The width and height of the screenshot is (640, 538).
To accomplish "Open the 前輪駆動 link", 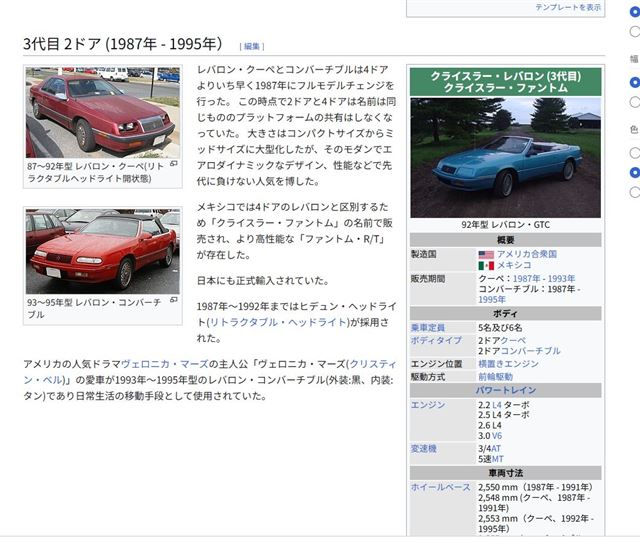I will [x=495, y=376].
